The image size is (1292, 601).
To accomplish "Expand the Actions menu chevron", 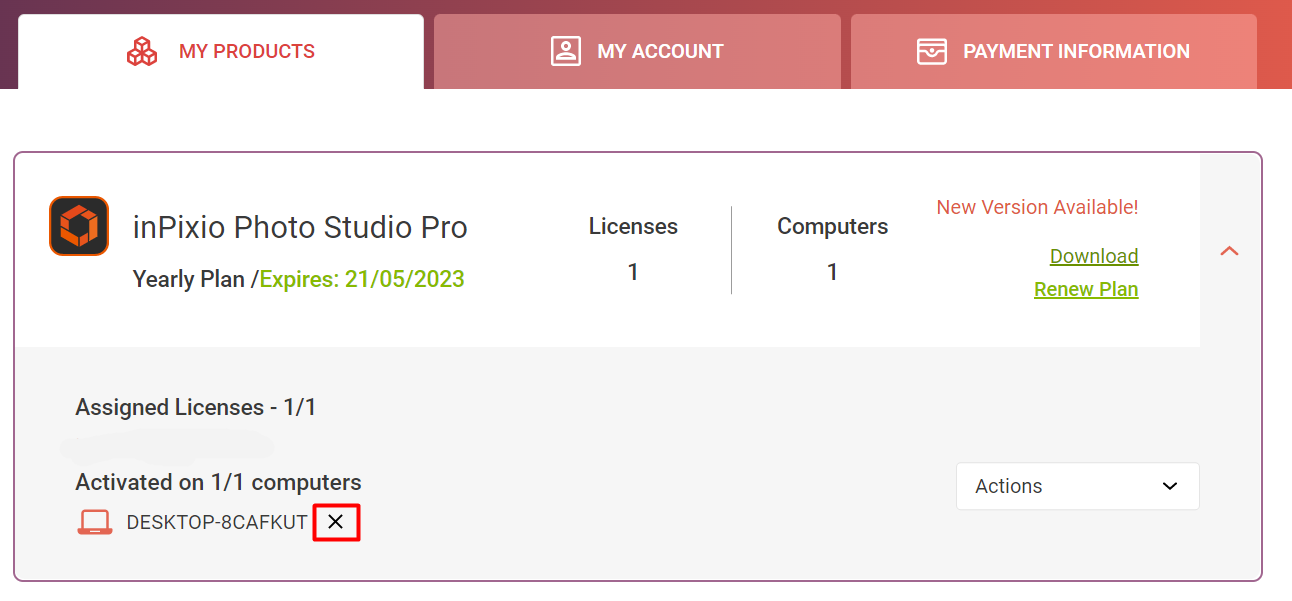I will click(x=1168, y=486).
